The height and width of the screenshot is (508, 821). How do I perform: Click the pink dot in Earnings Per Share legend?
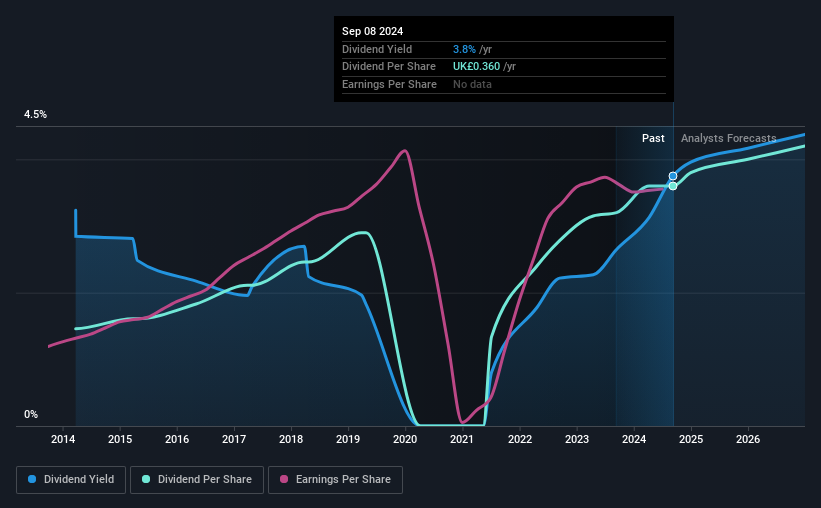[284, 479]
